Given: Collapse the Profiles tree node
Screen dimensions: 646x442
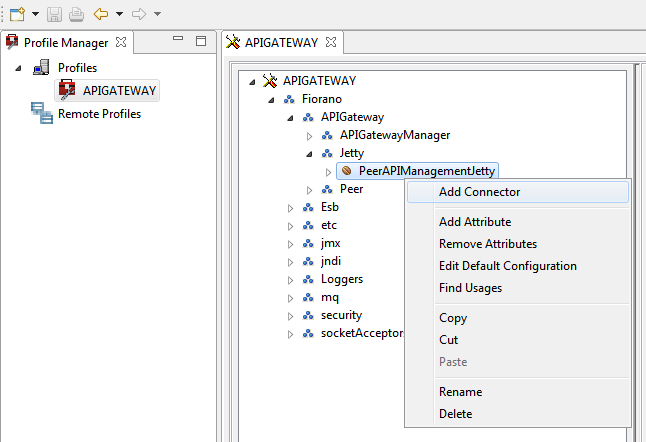Looking at the screenshot, I should click(x=18, y=68).
